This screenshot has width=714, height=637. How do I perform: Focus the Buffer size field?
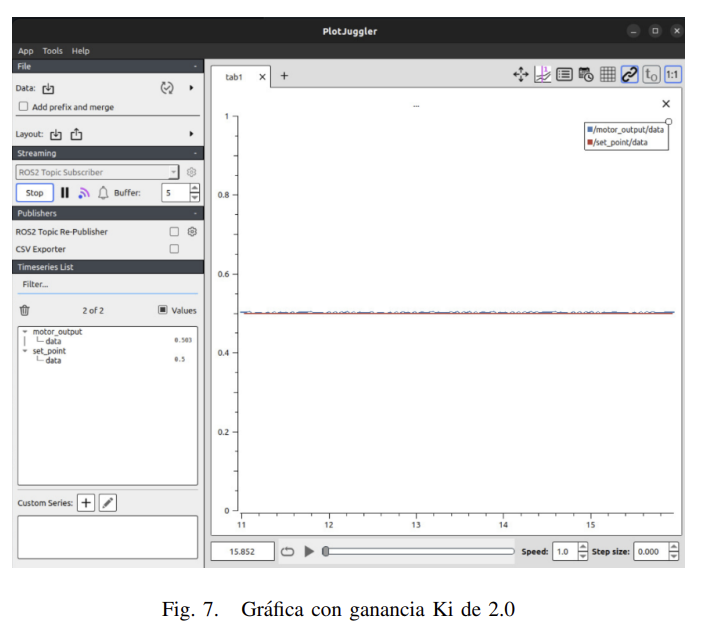coord(175,193)
